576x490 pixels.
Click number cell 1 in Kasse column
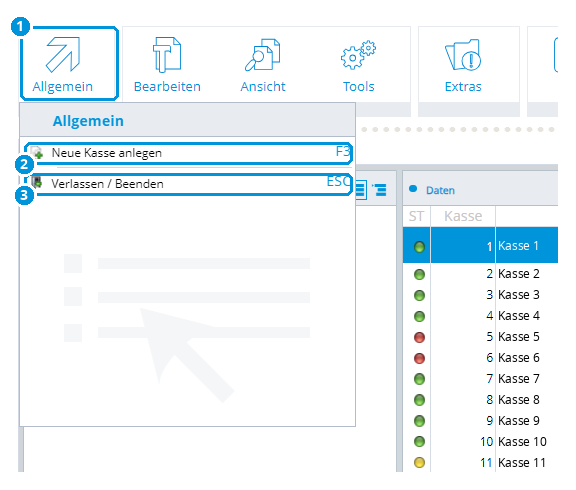click(x=463, y=245)
